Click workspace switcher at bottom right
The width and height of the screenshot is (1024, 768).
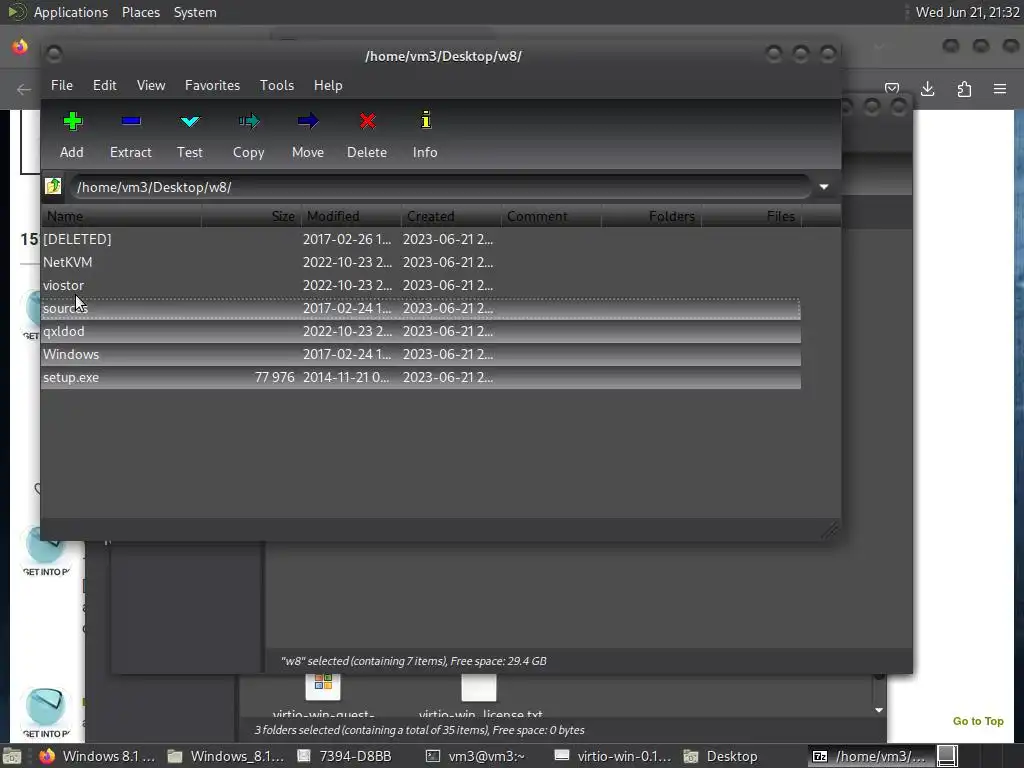tap(948, 756)
